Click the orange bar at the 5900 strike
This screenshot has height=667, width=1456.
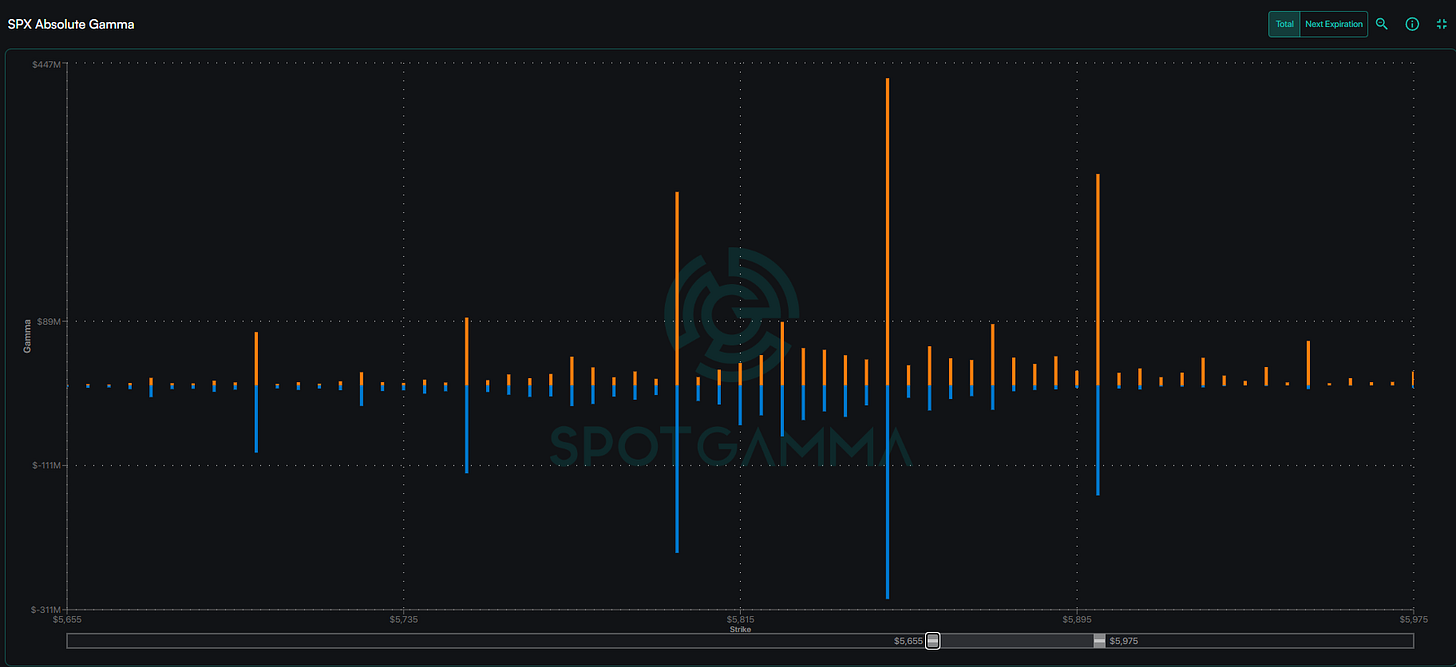(1098, 280)
